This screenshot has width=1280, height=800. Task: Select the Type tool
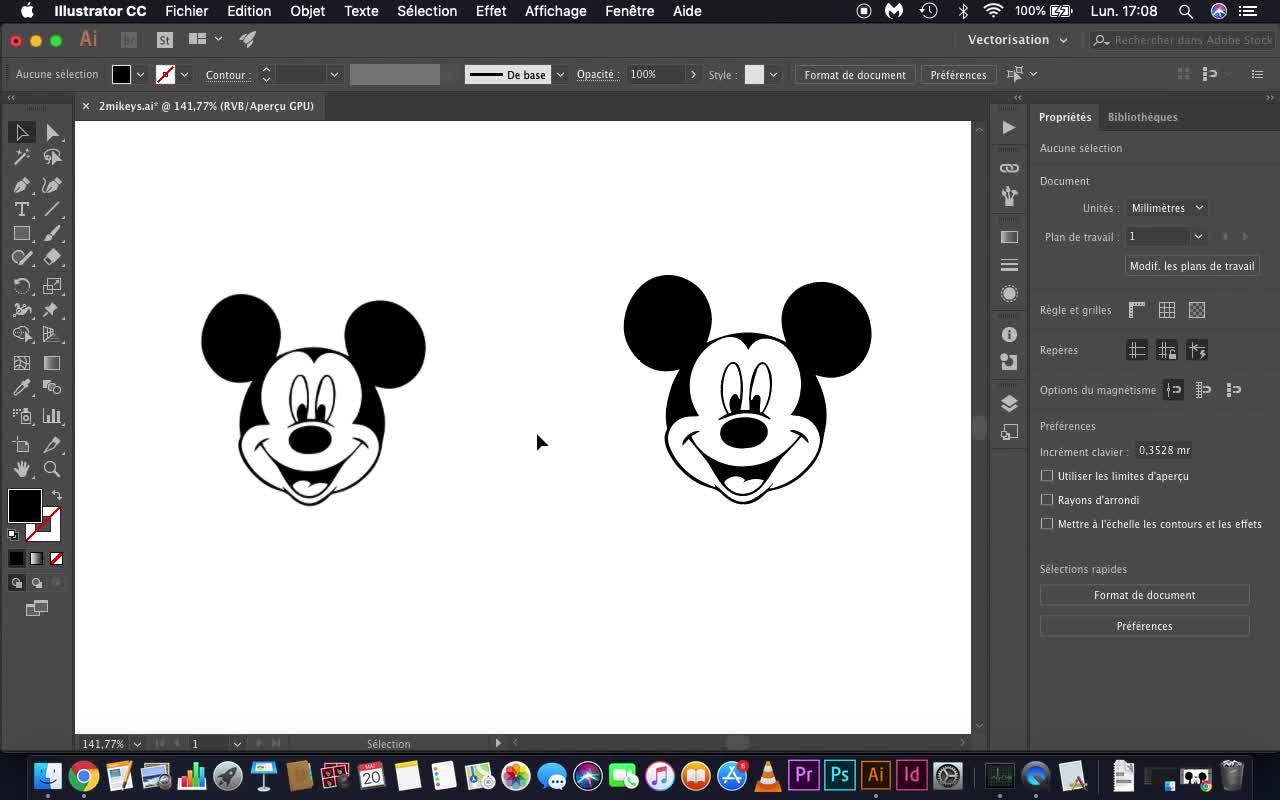(21, 209)
